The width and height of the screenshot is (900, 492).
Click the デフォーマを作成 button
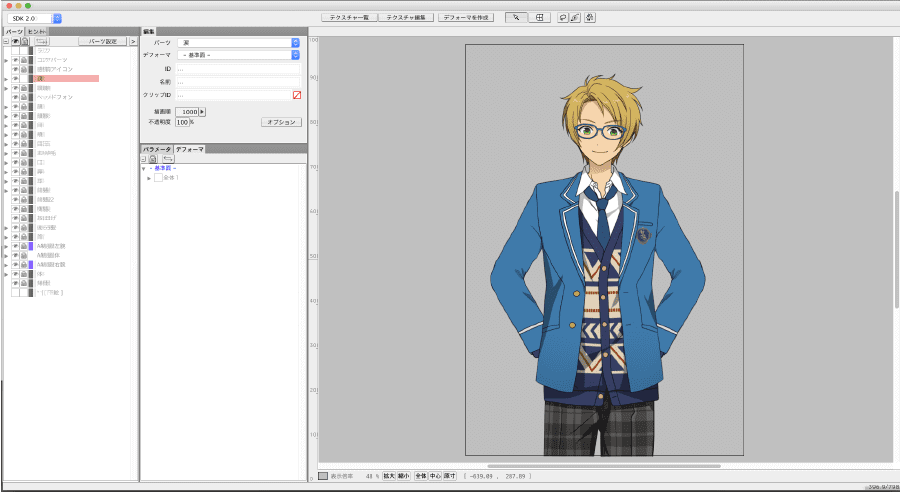tap(466, 18)
